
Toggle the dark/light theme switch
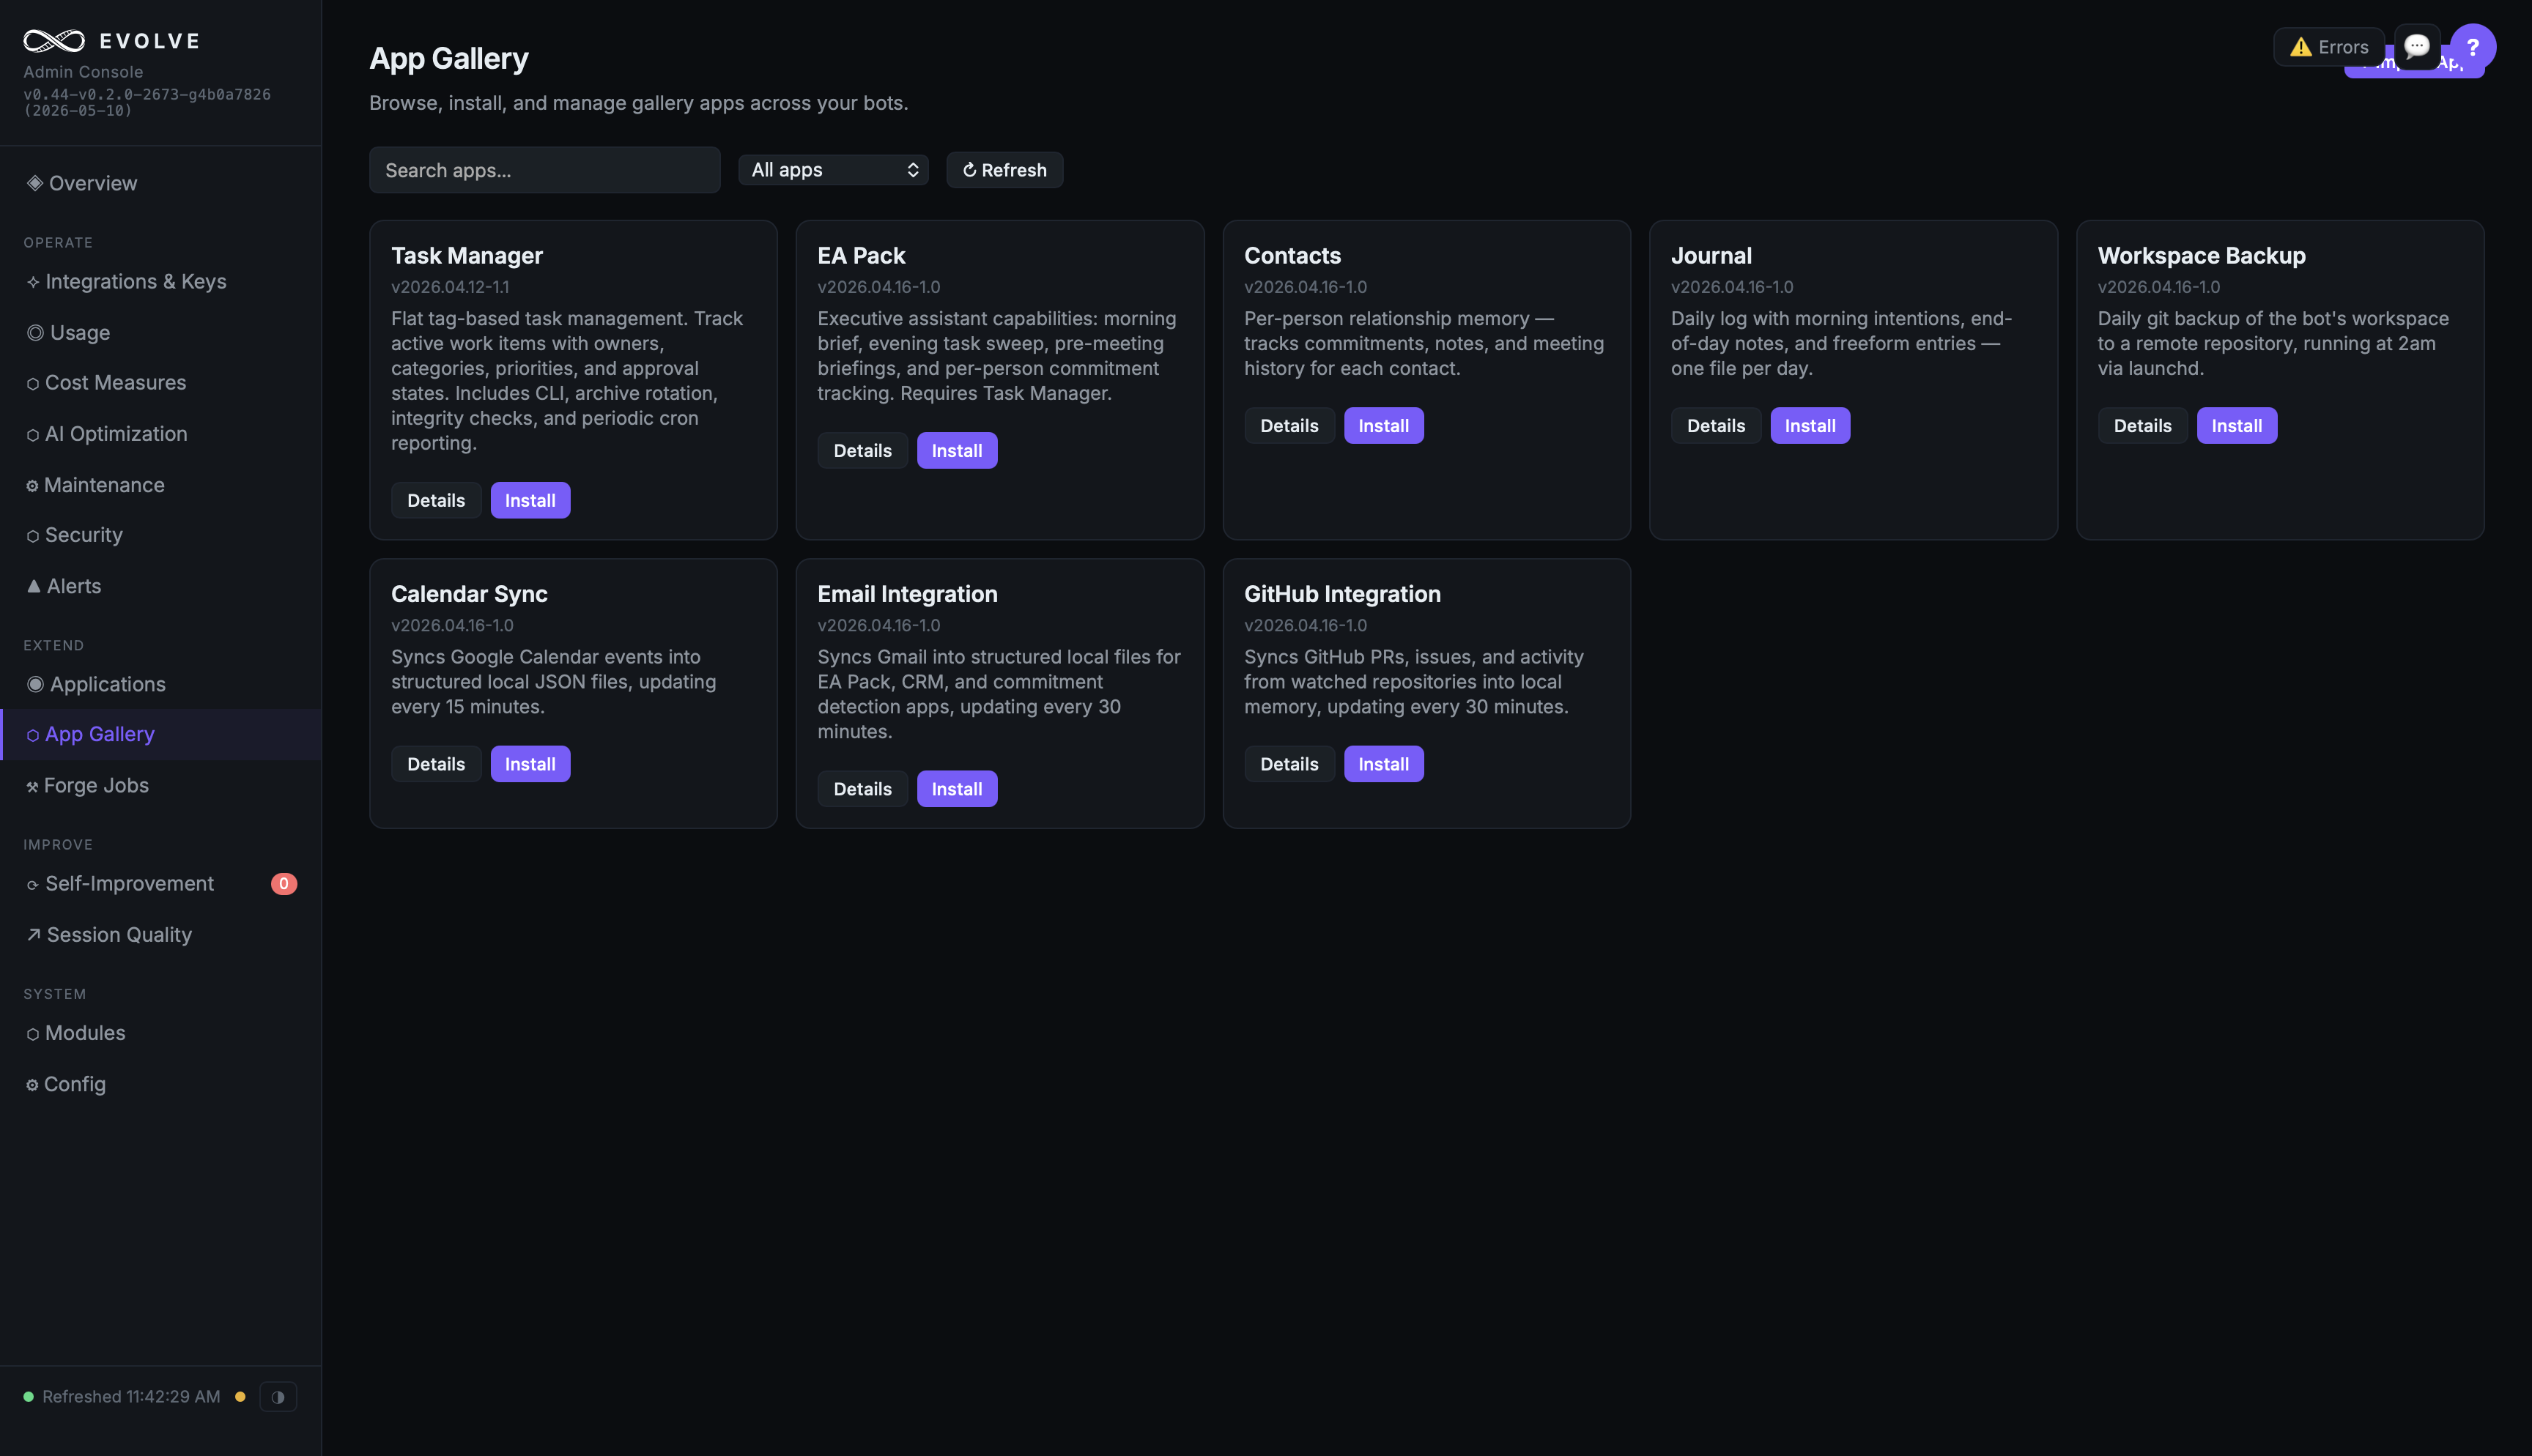(x=278, y=1396)
